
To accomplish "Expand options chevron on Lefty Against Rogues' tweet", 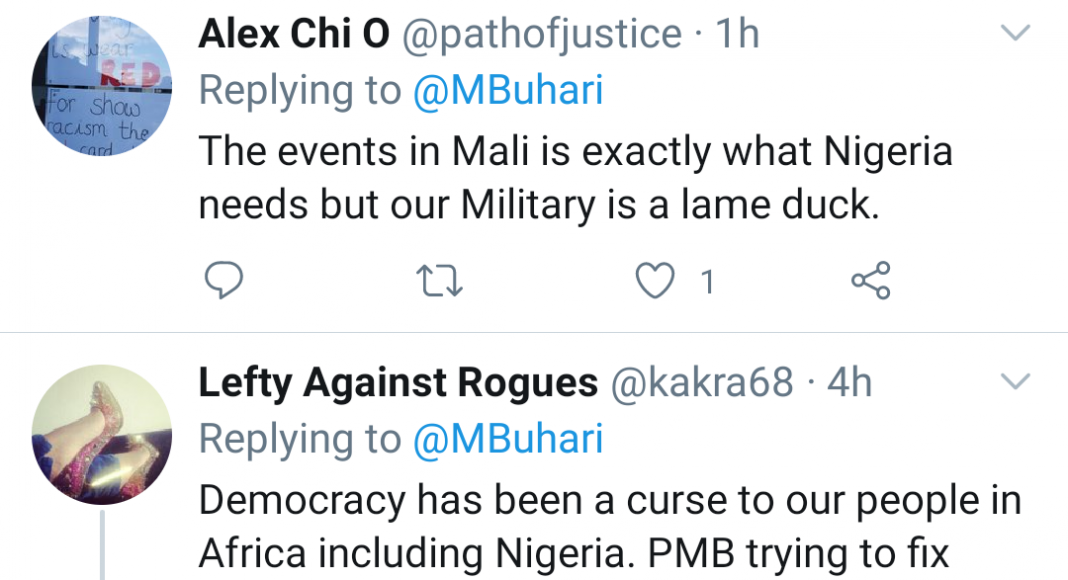I will pos(1015,382).
